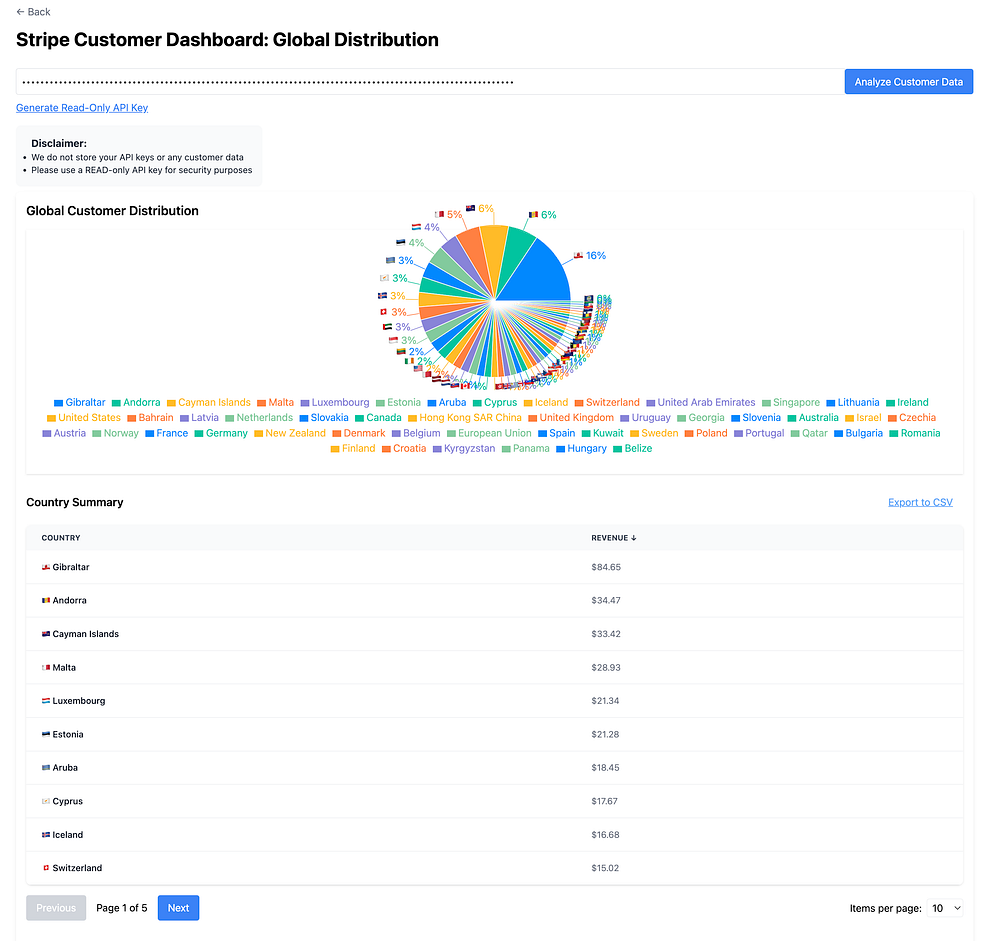Click the Andorra flag icon in table
Screen dimensions: 1000x941
click(x=46, y=600)
